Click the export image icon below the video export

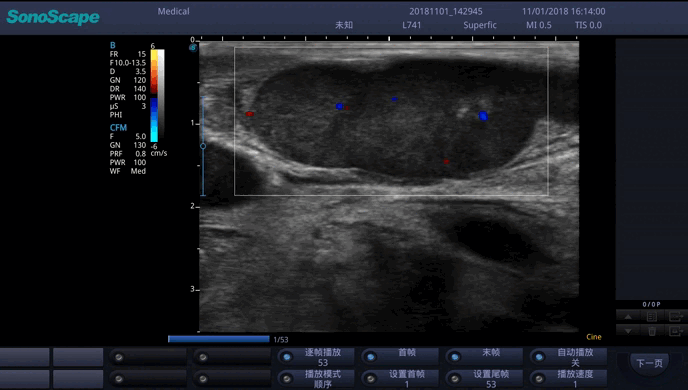tap(676, 331)
